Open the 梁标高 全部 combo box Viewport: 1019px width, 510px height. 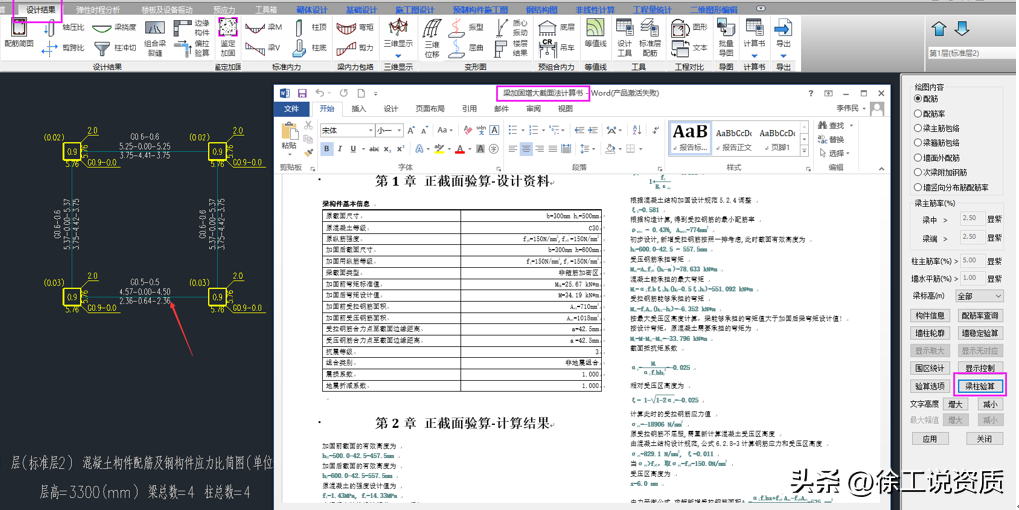(979, 296)
